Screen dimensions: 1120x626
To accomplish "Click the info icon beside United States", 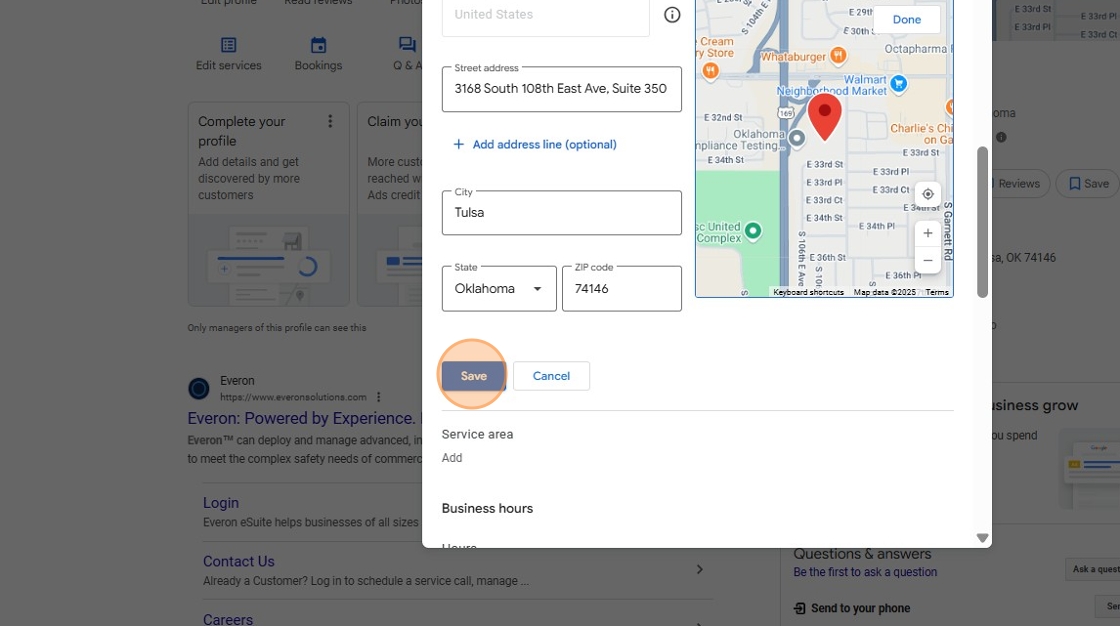I will coord(671,14).
